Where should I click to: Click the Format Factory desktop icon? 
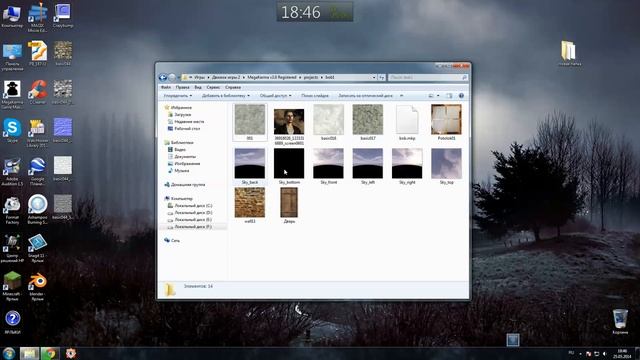(12, 205)
